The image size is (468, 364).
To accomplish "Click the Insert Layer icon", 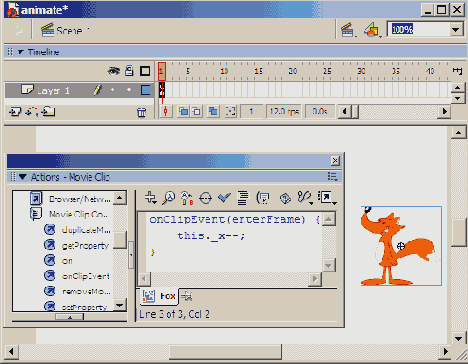I will pyautogui.click(x=15, y=112).
